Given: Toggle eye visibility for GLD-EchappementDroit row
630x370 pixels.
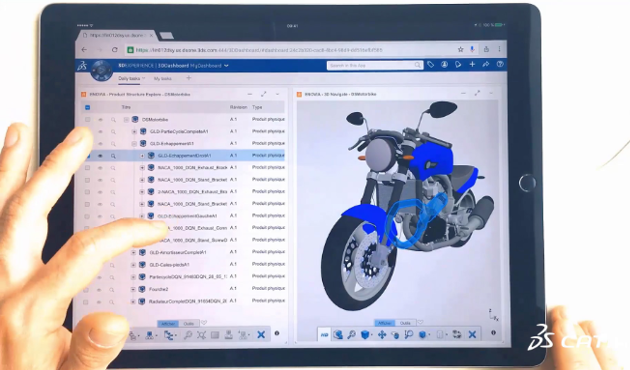Looking at the screenshot, I should point(100,155).
